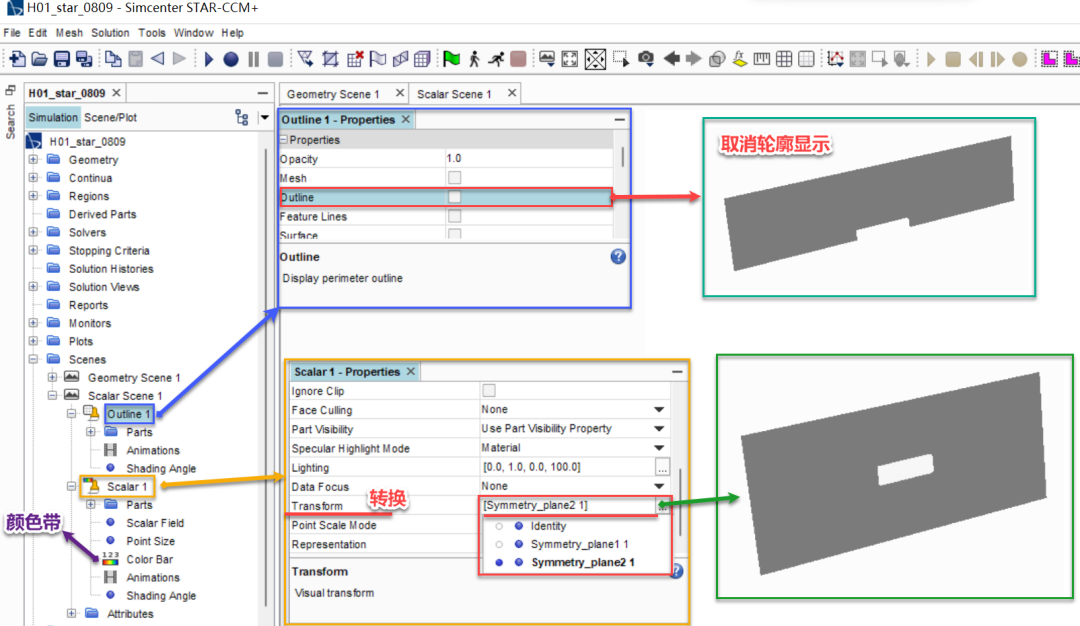Open the Face Culling dropdown
Image resolution: width=1080 pixels, height=626 pixels.
pos(659,410)
